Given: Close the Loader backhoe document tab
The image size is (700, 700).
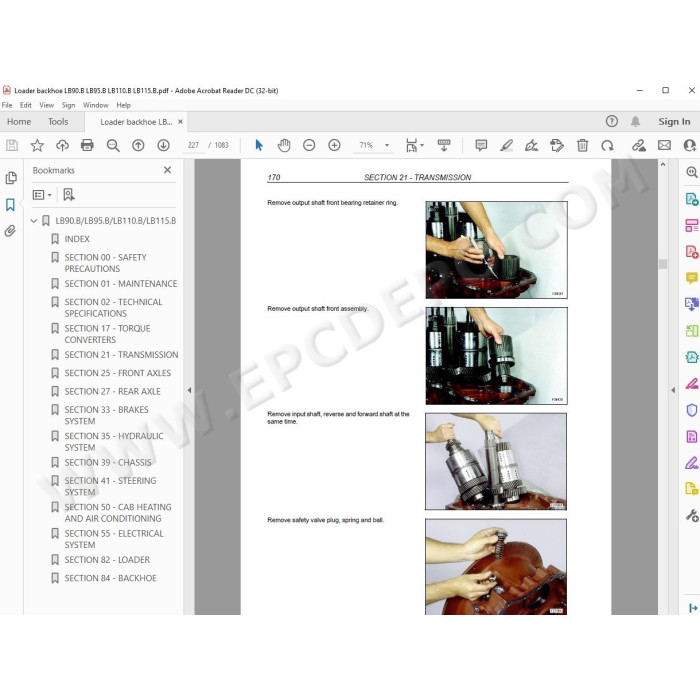Looking at the screenshot, I should [180, 121].
